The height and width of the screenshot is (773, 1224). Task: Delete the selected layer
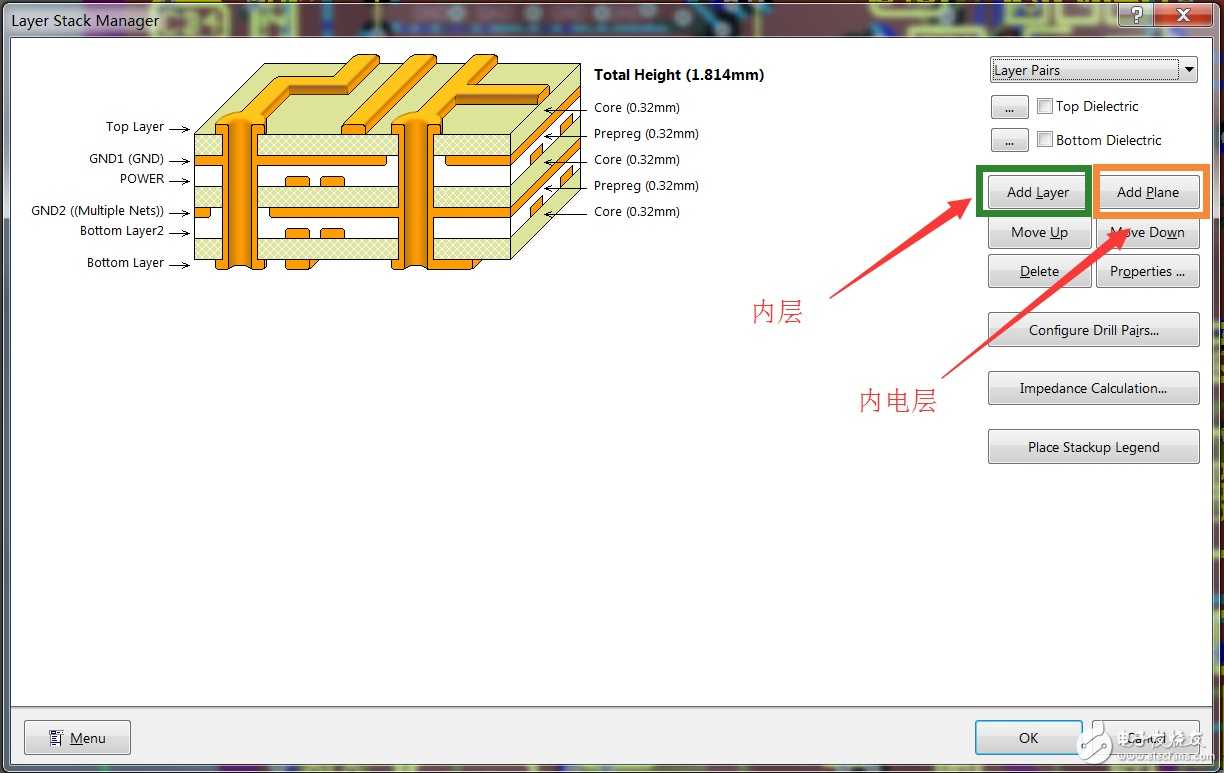1039,271
